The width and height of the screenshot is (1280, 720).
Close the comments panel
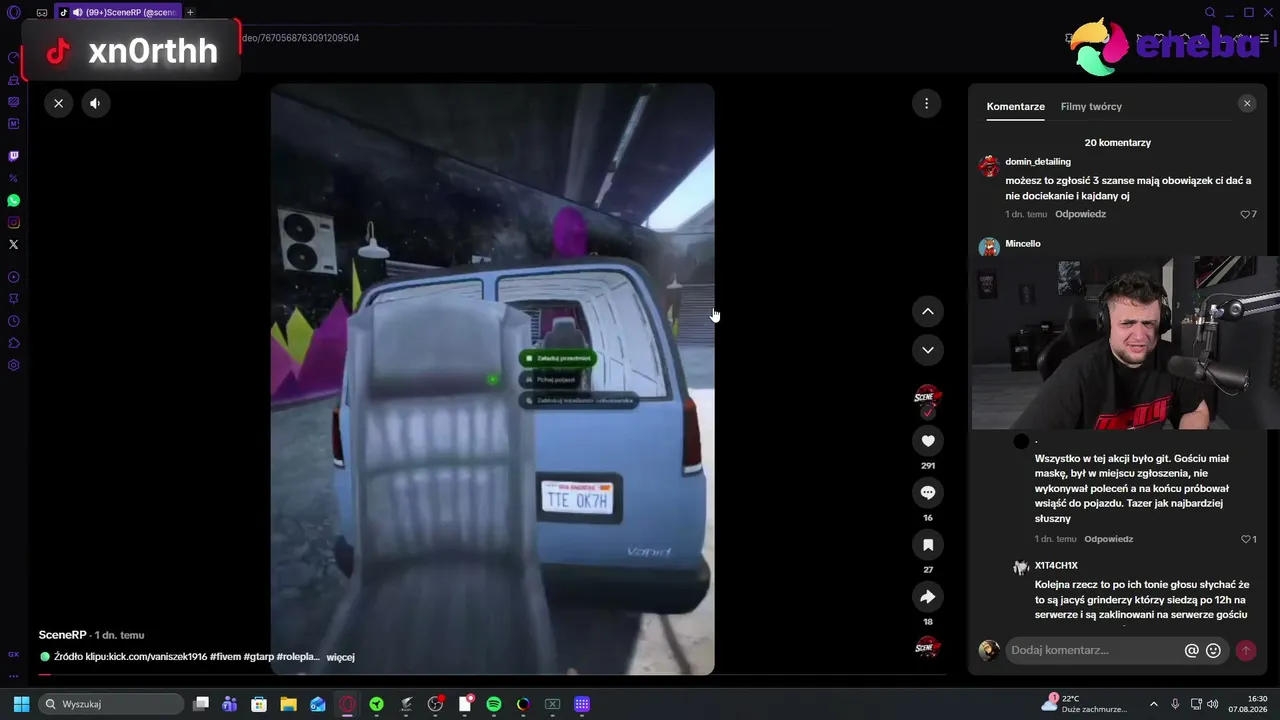coord(1247,103)
